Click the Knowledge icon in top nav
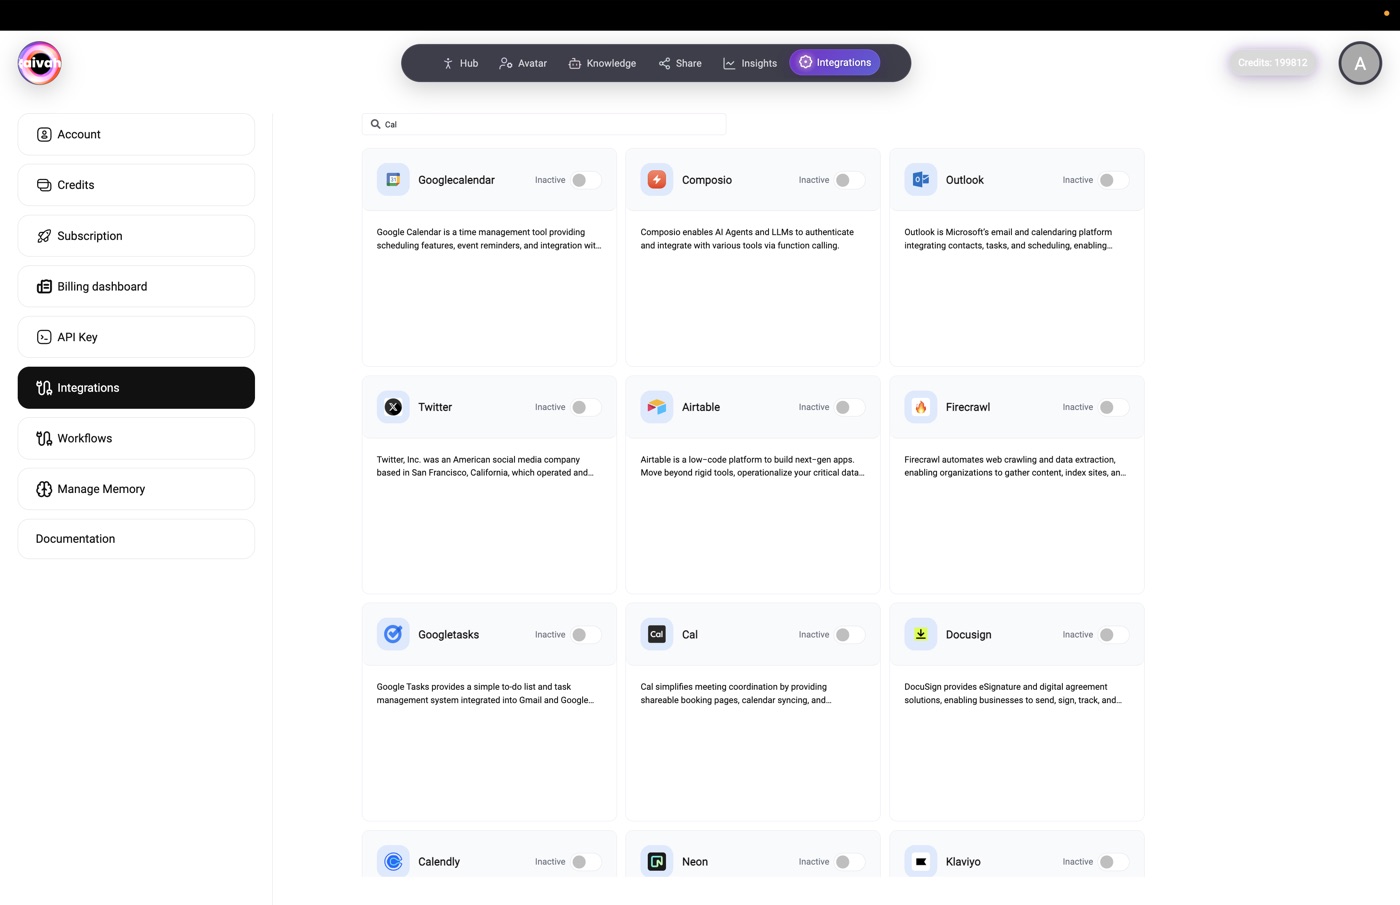The image size is (1400, 905). click(575, 63)
